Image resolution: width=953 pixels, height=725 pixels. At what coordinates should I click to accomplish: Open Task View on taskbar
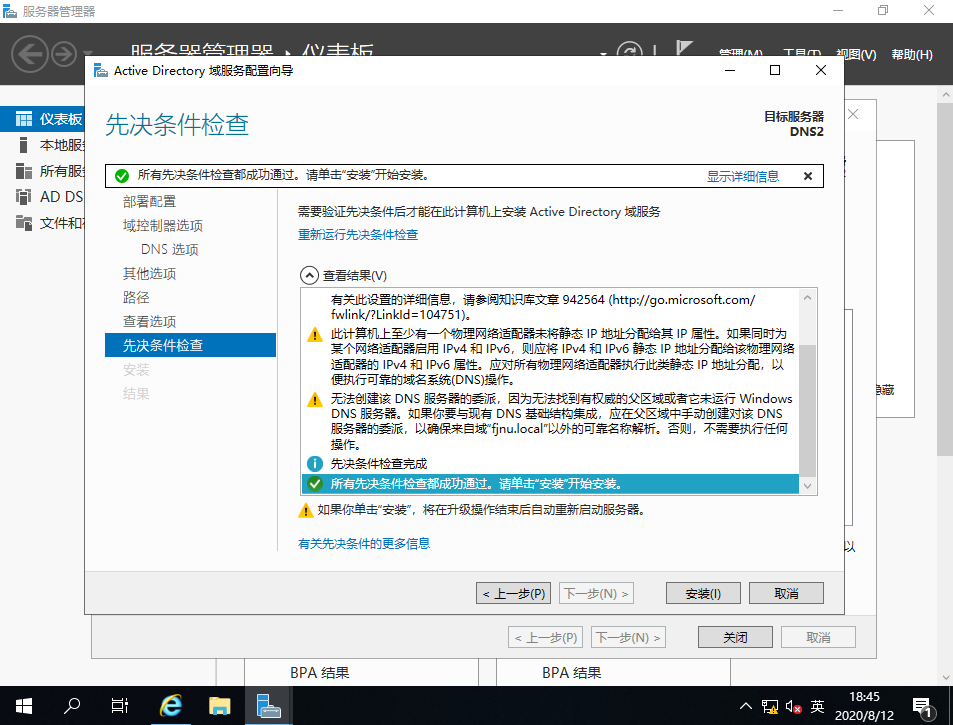[120, 706]
